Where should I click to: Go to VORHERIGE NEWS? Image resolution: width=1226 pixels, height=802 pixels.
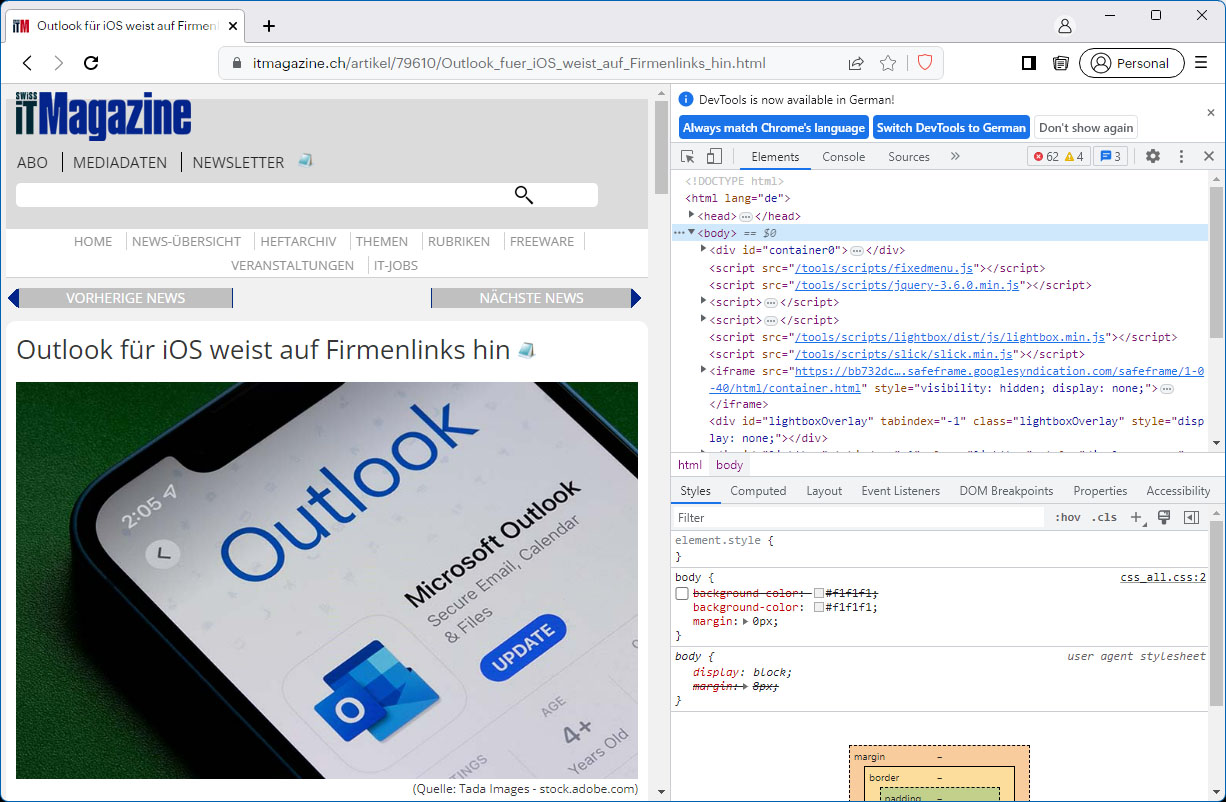click(125, 298)
